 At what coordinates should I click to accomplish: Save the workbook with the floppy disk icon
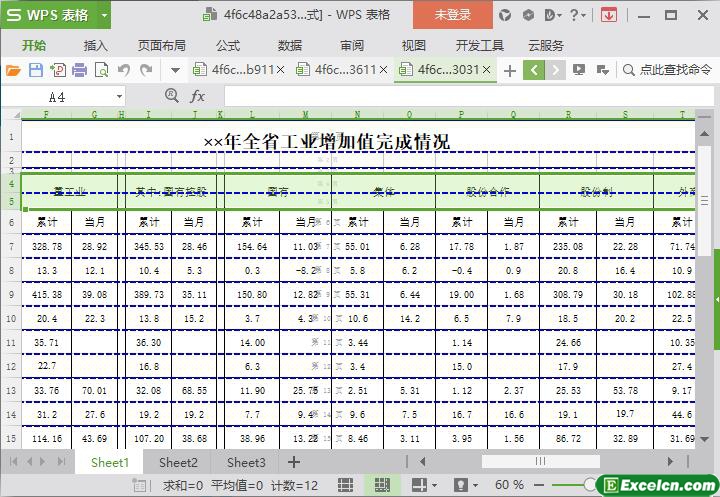click(x=36, y=70)
